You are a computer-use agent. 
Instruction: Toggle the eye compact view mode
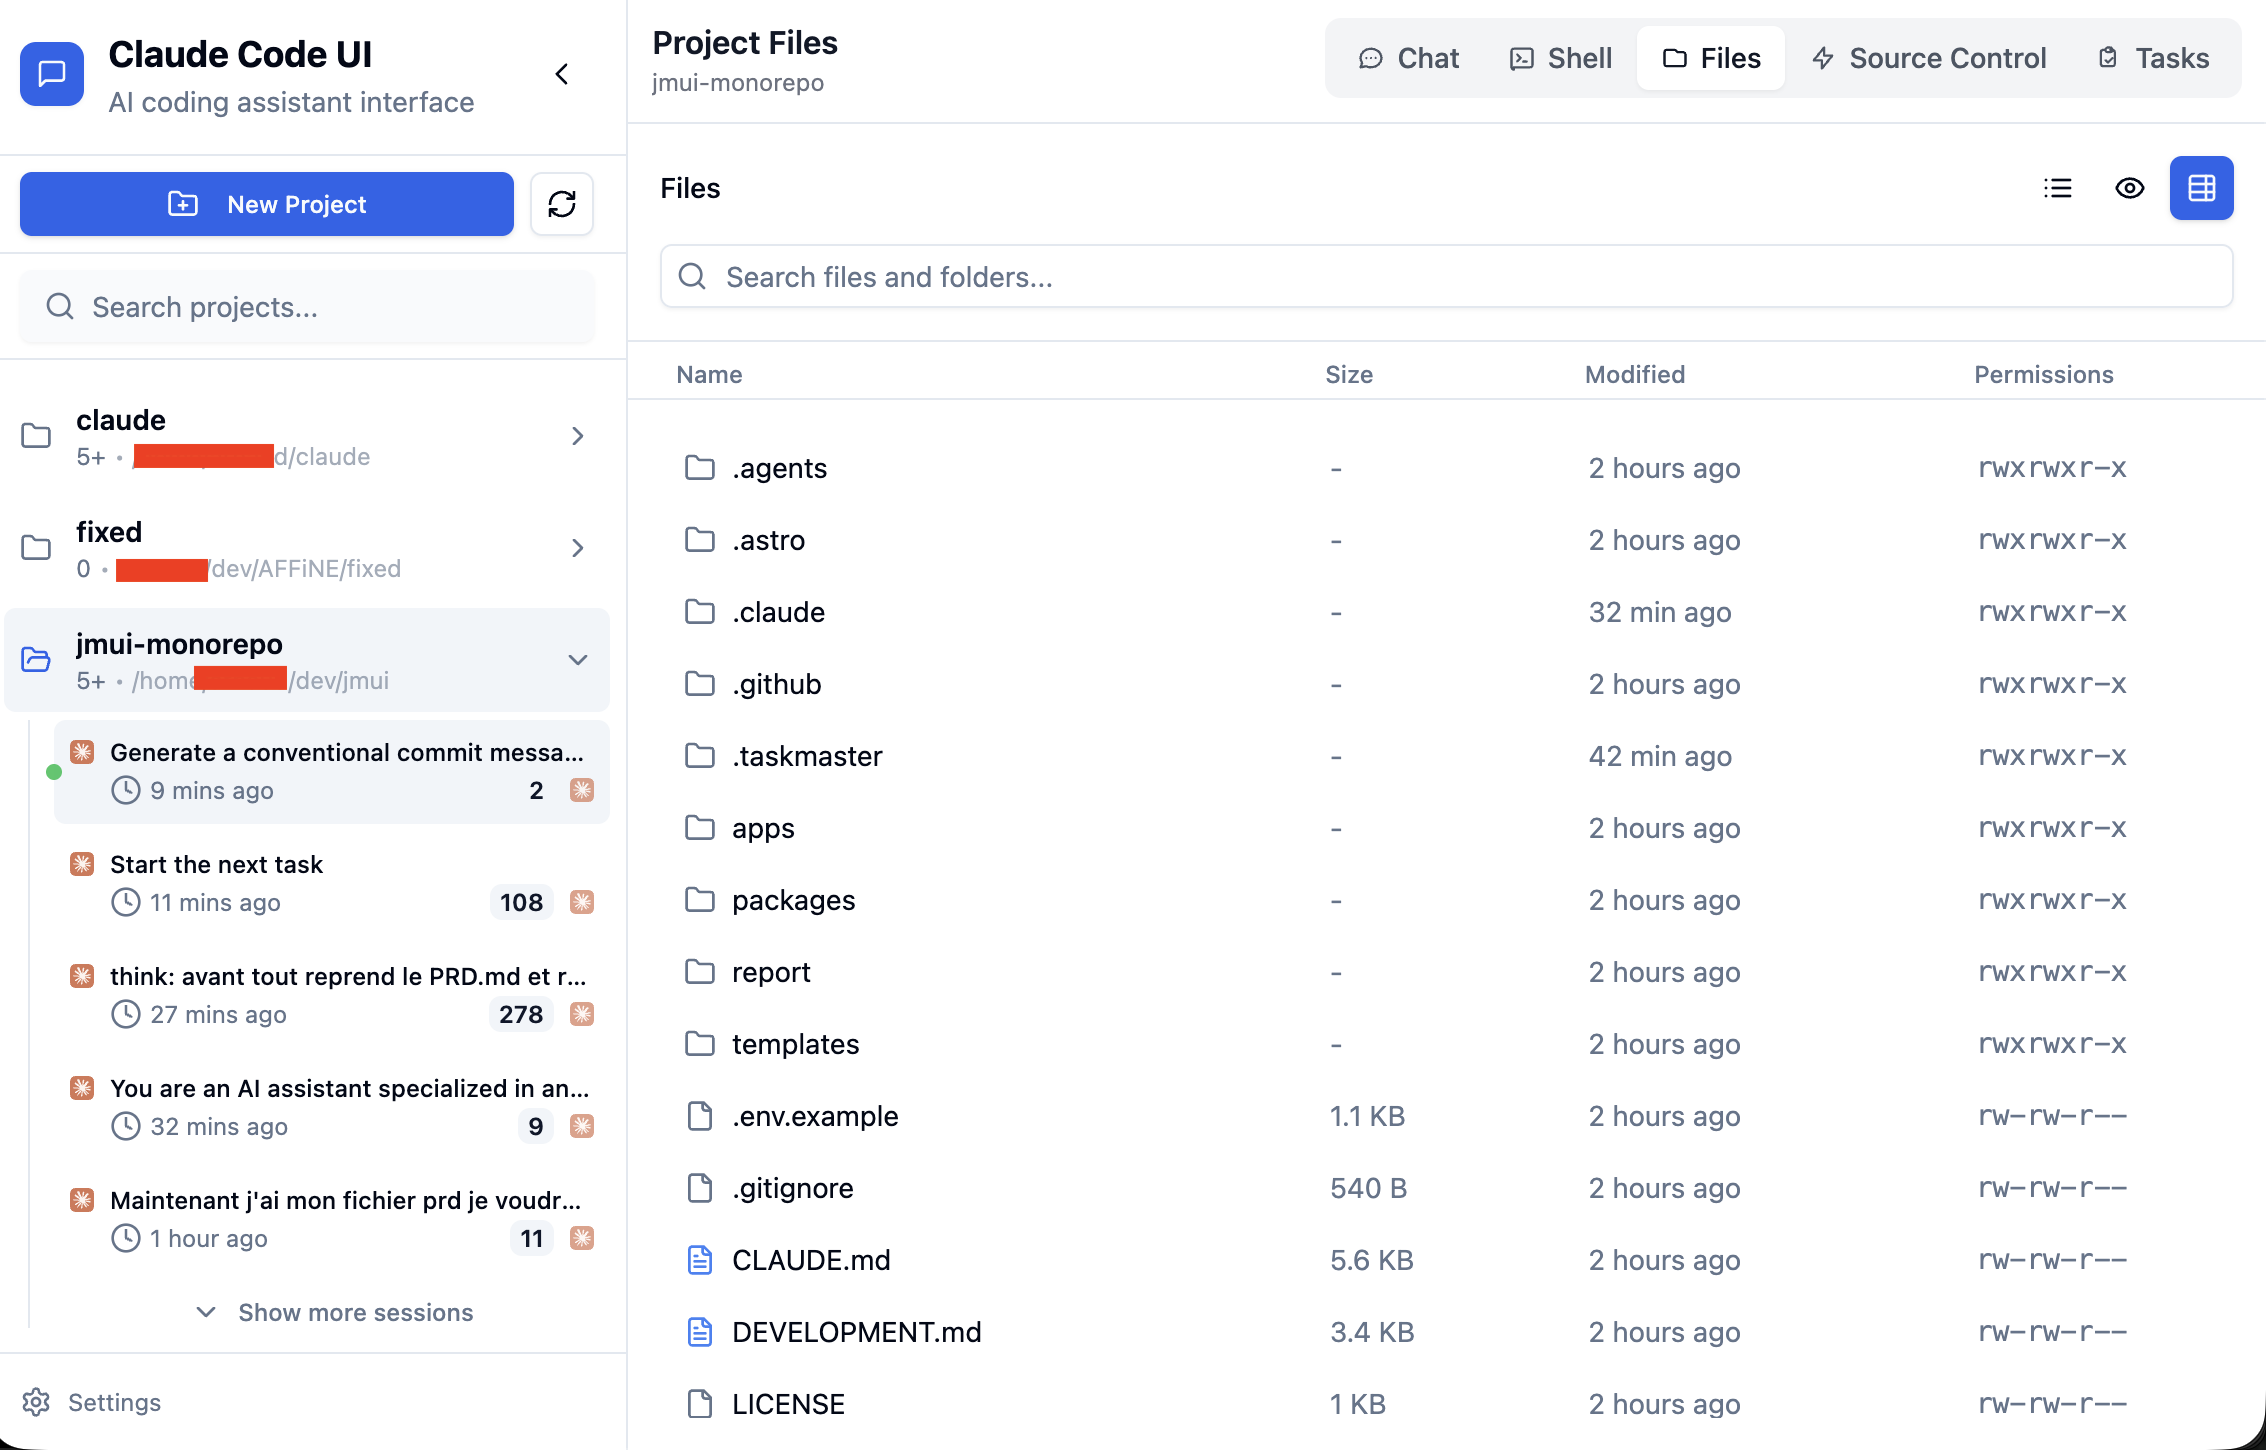(x=2130, y=188)
